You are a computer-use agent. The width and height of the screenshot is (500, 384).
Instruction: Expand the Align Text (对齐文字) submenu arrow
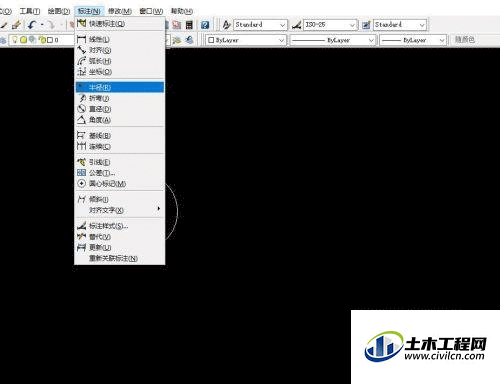159,209
